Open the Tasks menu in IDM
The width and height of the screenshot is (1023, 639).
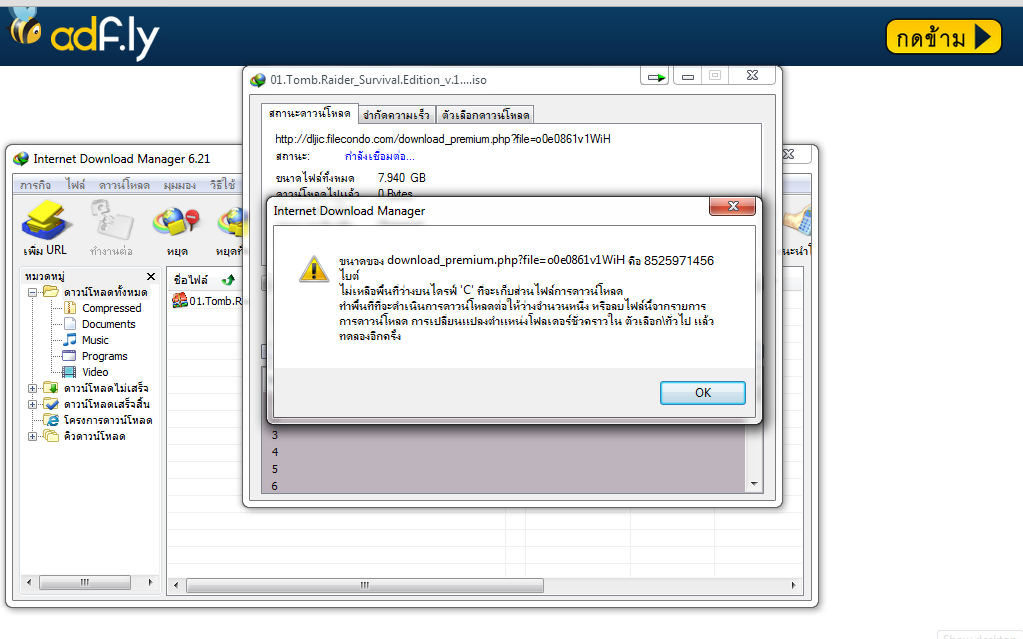[x=35, y=185]
